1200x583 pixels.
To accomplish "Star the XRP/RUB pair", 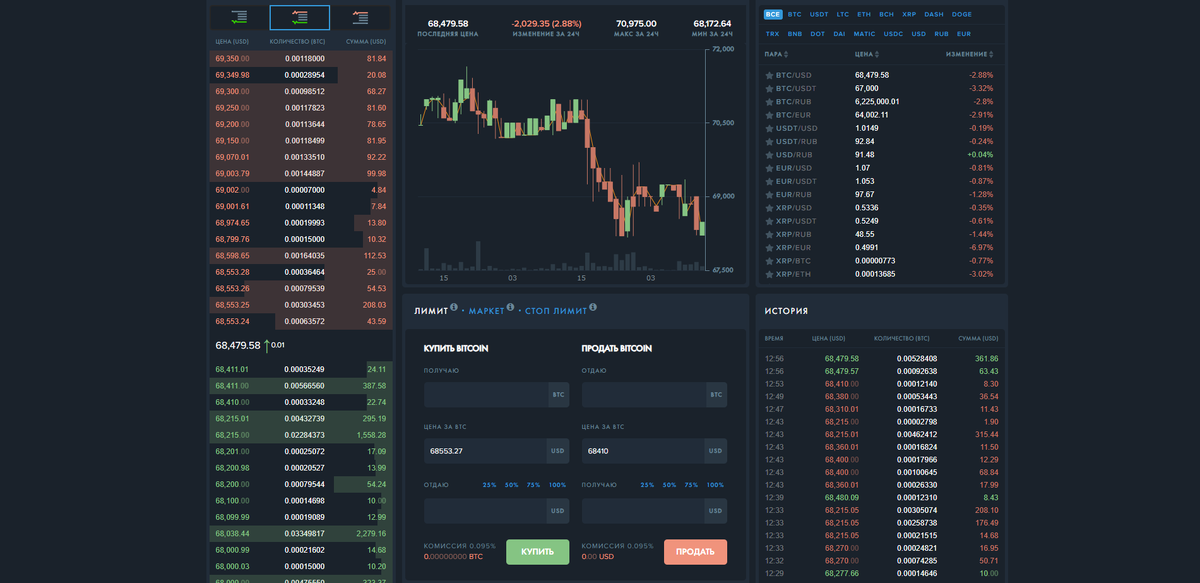I will click(x=769, y=234).
